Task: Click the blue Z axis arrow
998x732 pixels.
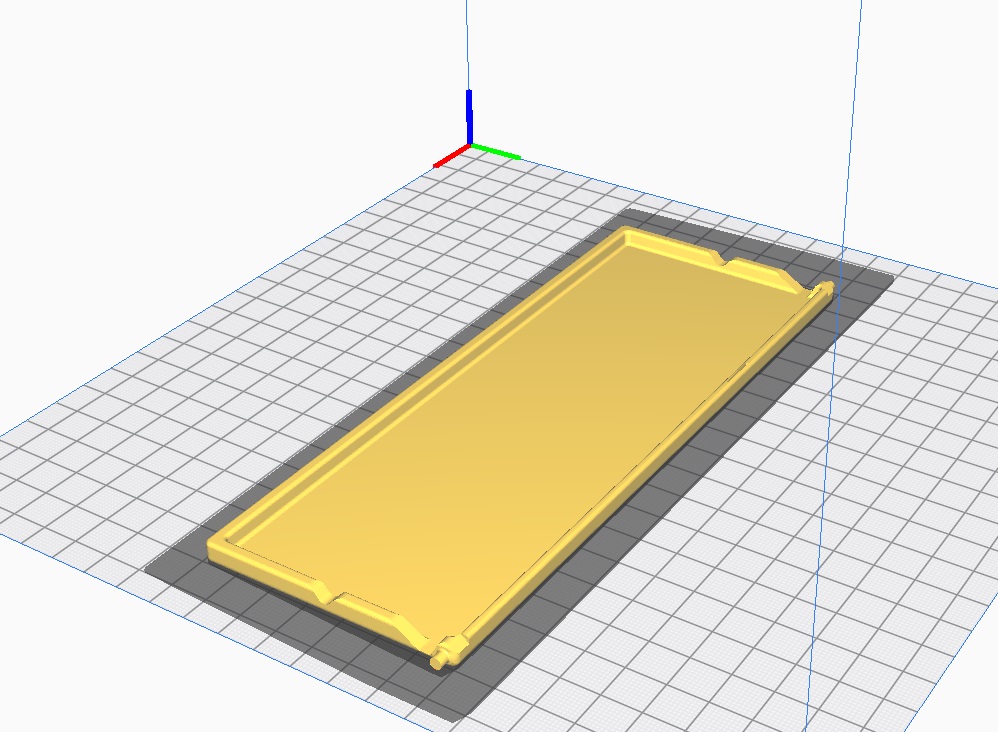Action: point(469,115)
